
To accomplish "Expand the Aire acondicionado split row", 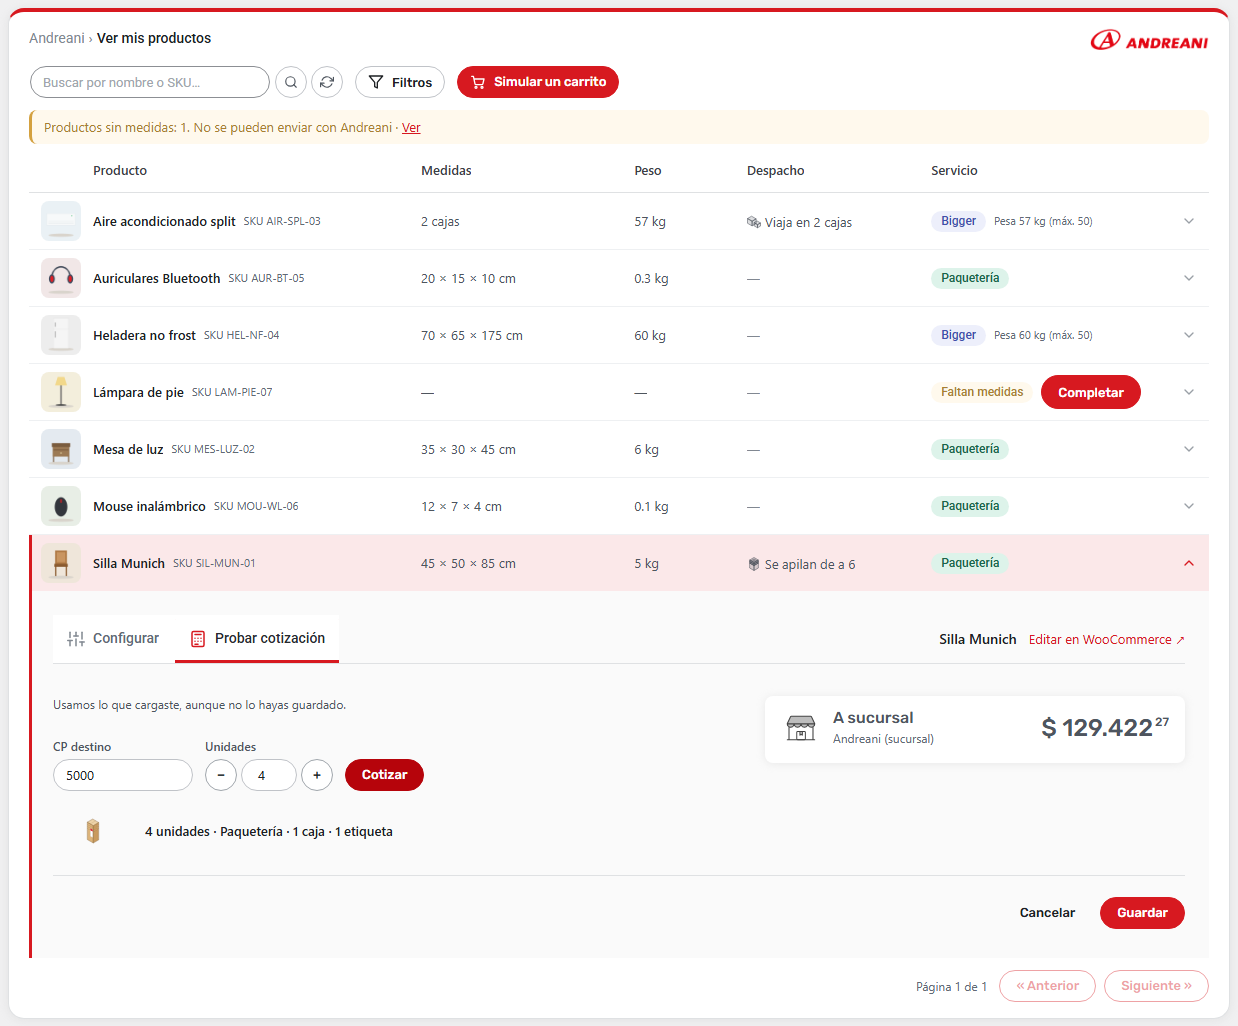I will [x=1189, y=221].
